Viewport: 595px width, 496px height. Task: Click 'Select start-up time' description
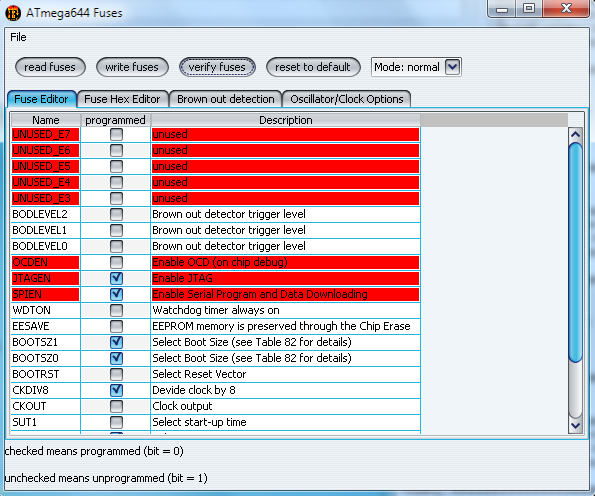tap(285, 422)
